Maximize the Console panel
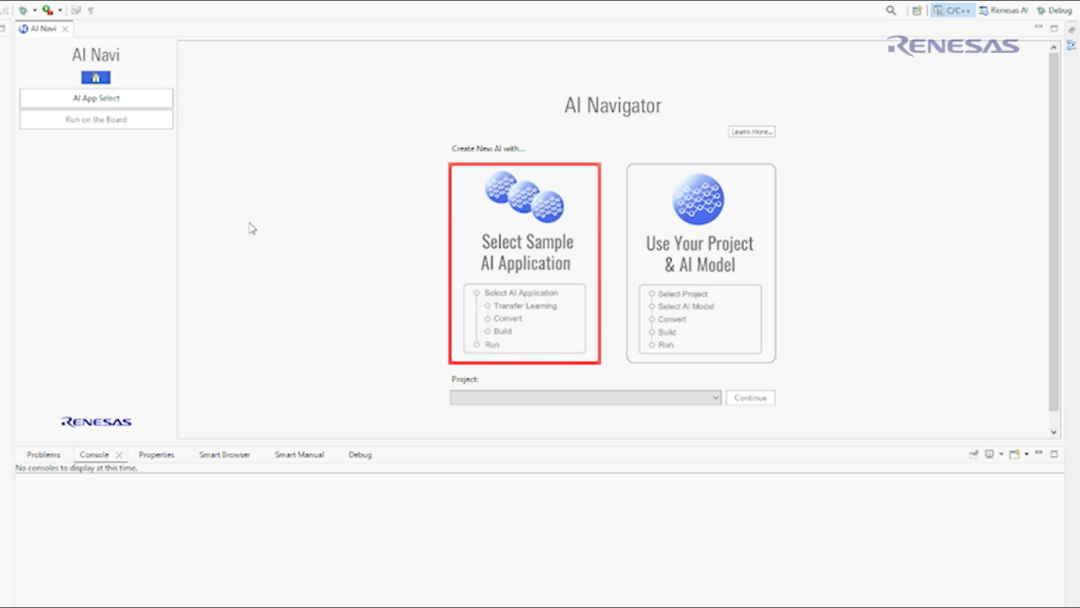Screen dimensions: 1080x608 click(x=1054, y=454)
